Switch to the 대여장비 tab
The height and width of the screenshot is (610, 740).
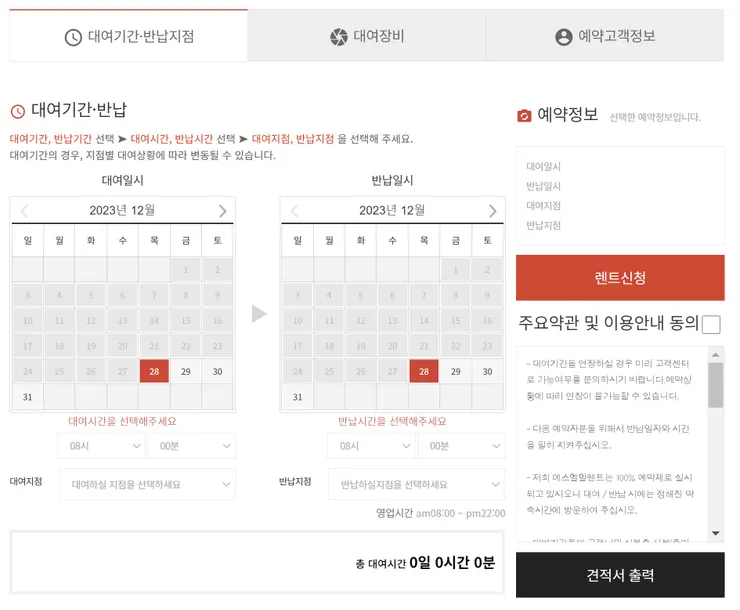coord(367,37)
